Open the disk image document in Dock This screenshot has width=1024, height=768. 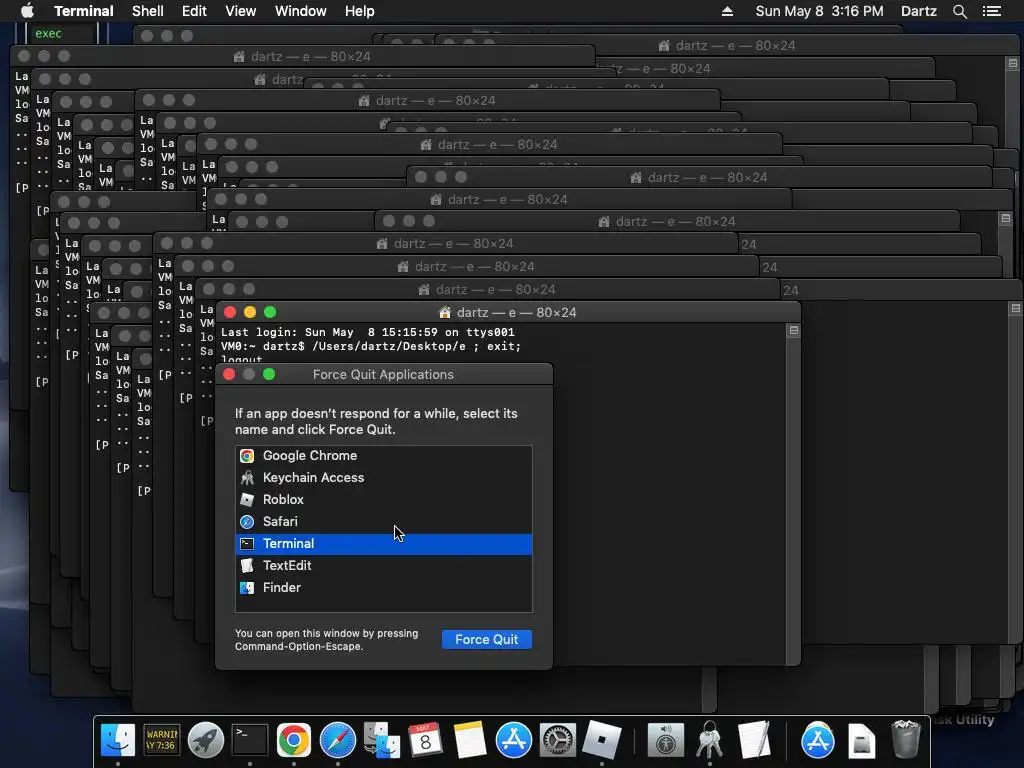[861, 740]
